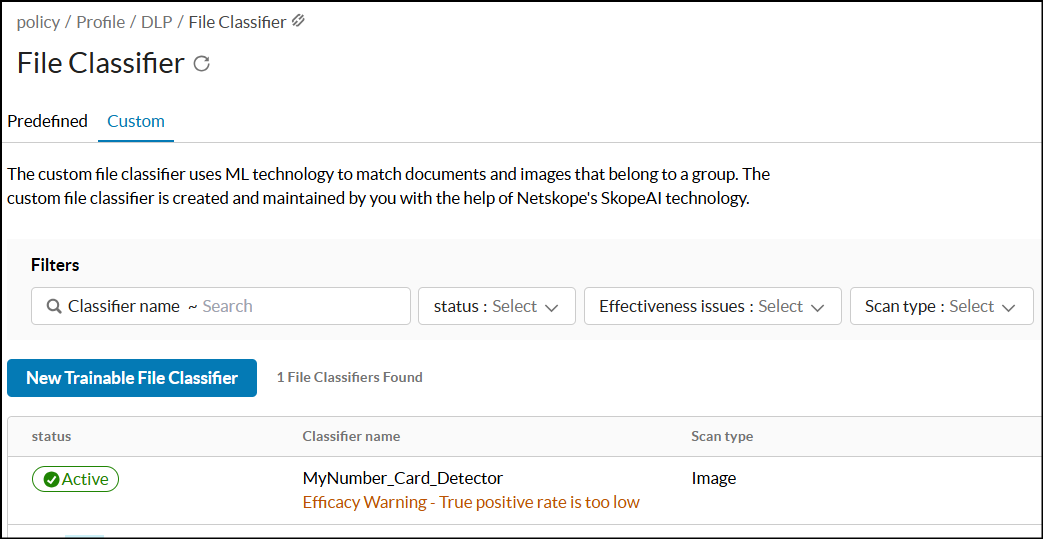This screenshot has width=1043, height=539.
Task: Open the status filter dropdown
Action: 497,306
